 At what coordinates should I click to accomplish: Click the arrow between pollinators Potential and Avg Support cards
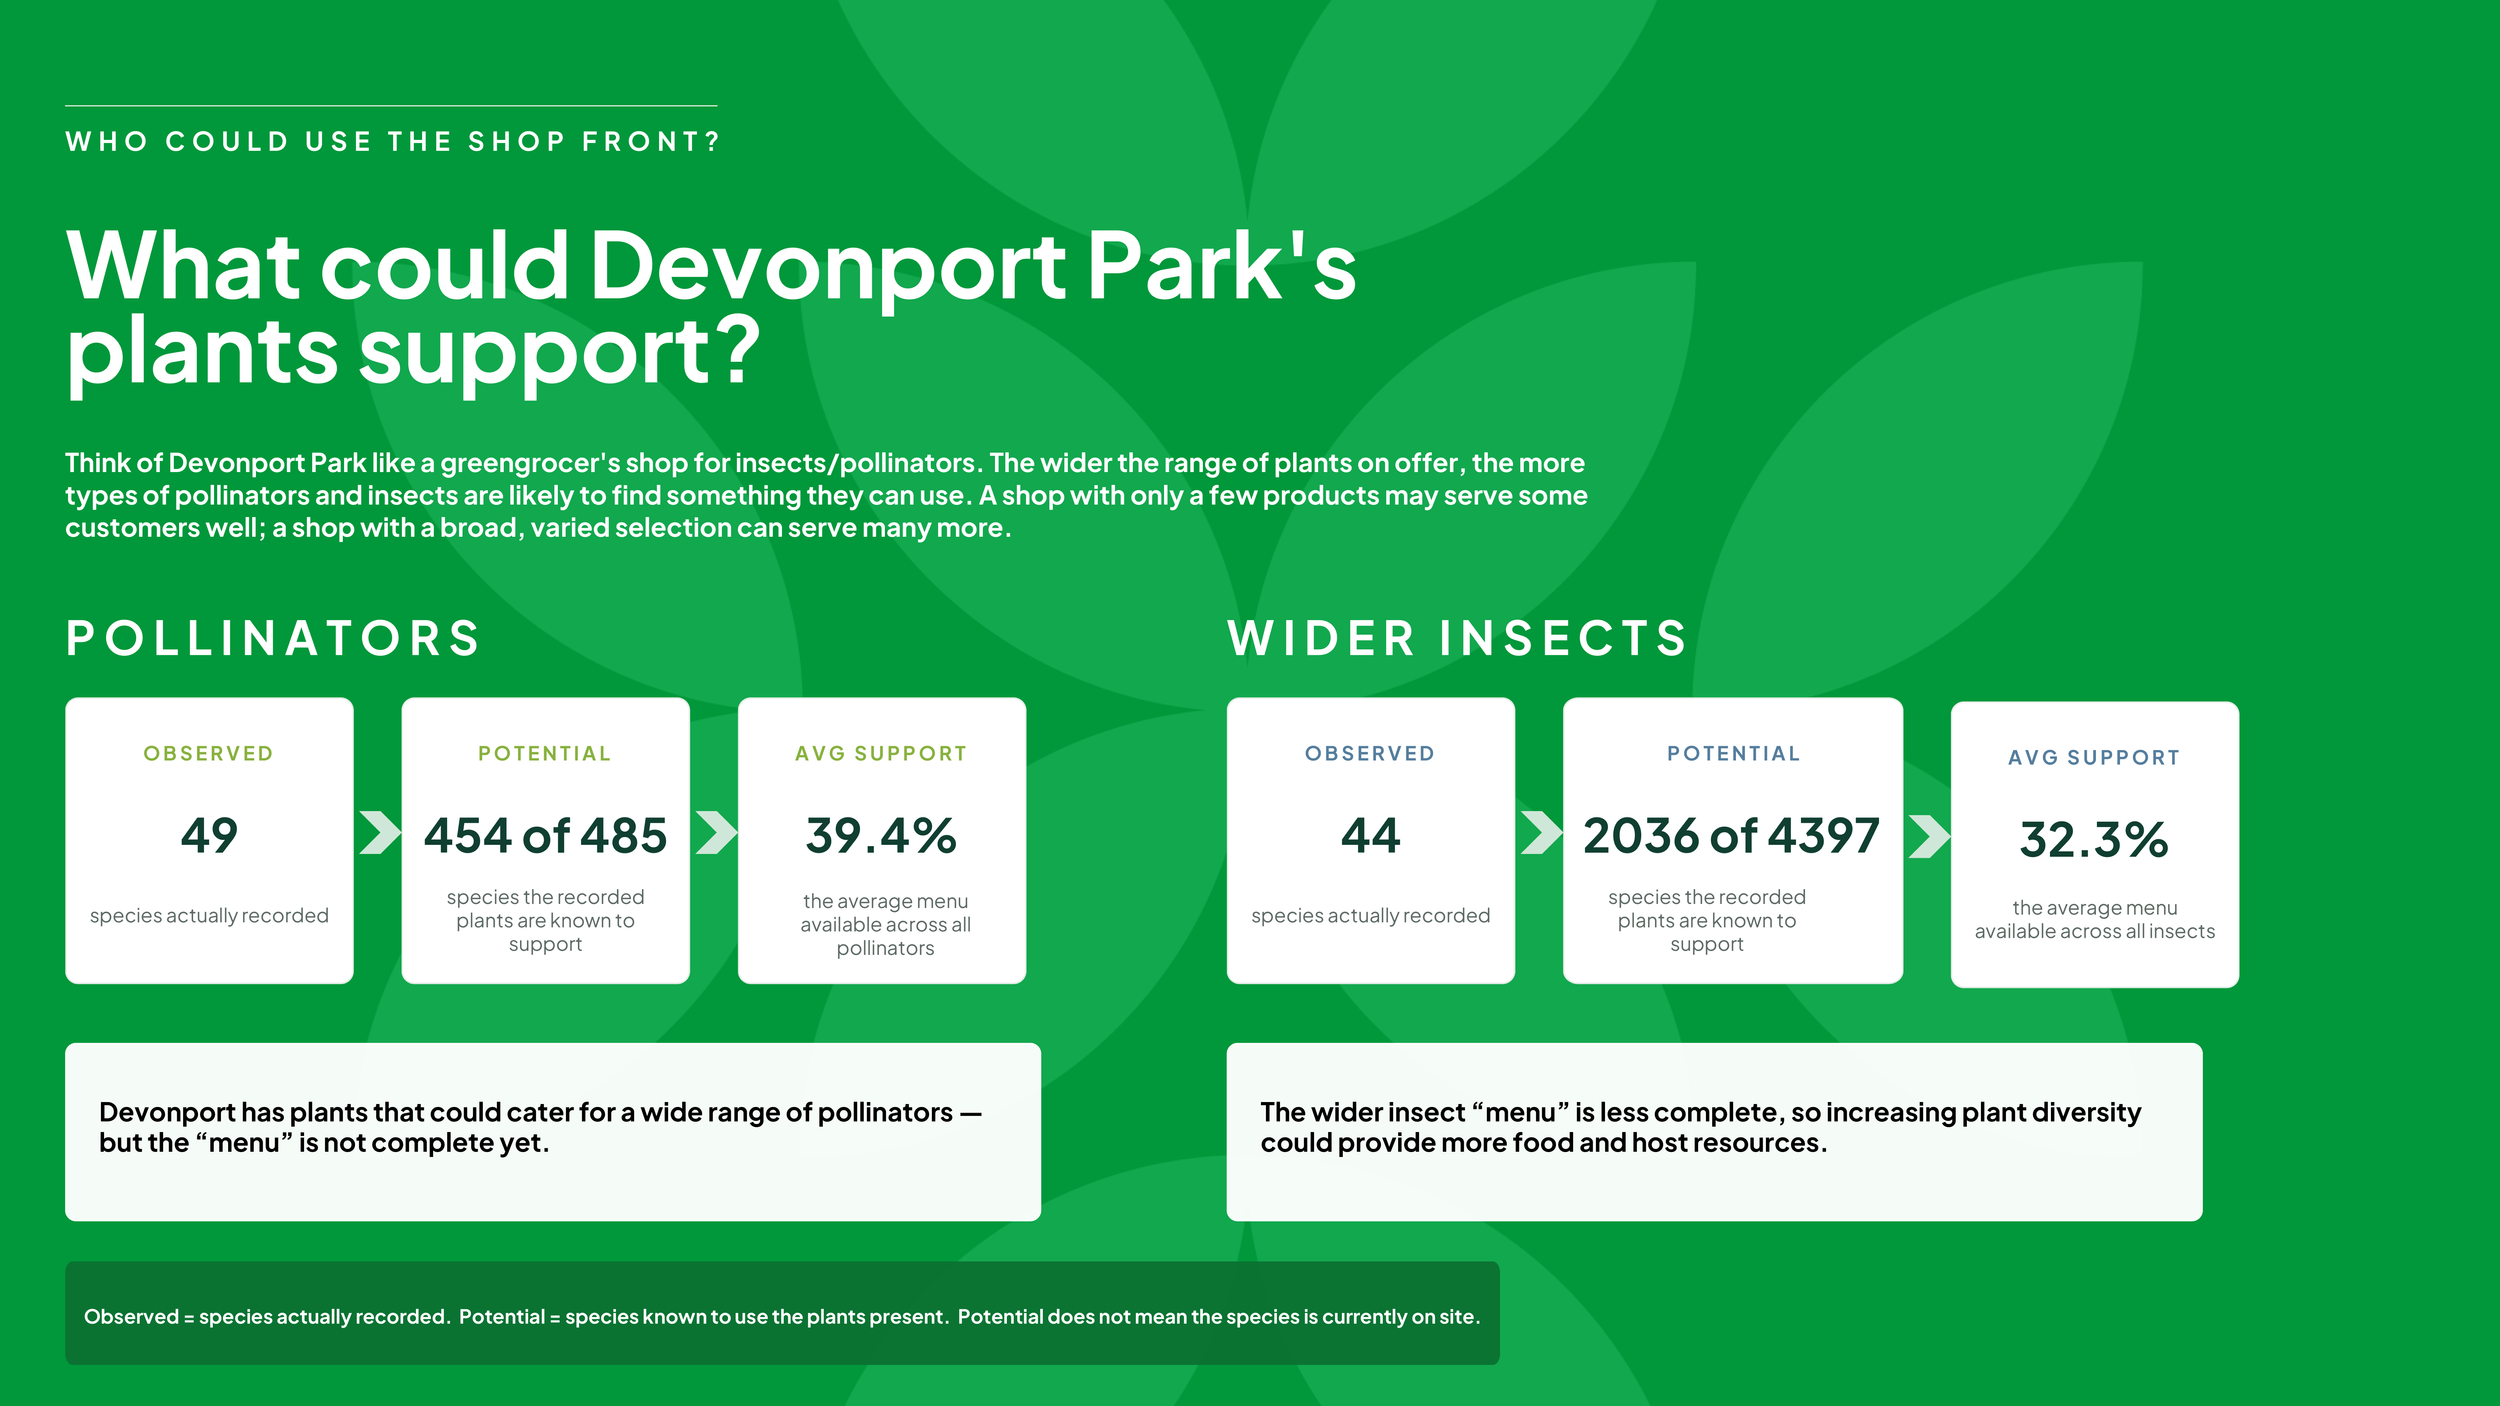[716, 833]
